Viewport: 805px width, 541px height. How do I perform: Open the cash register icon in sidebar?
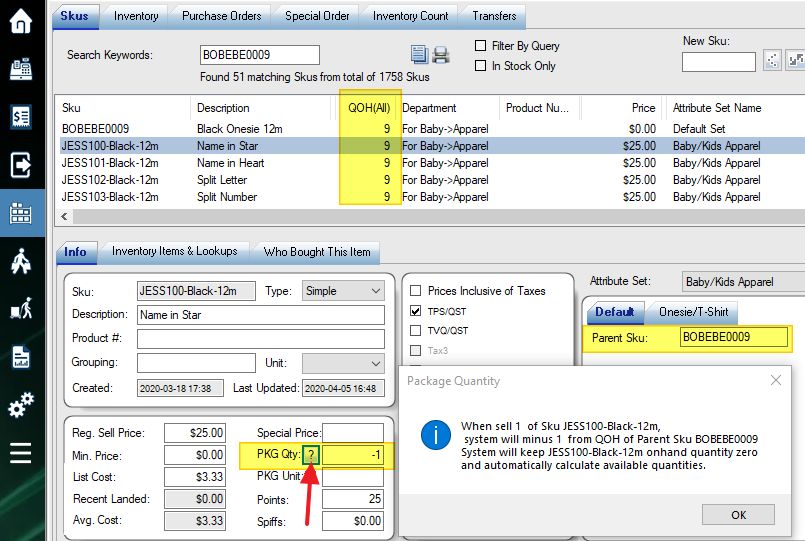[x=21, y=69]
